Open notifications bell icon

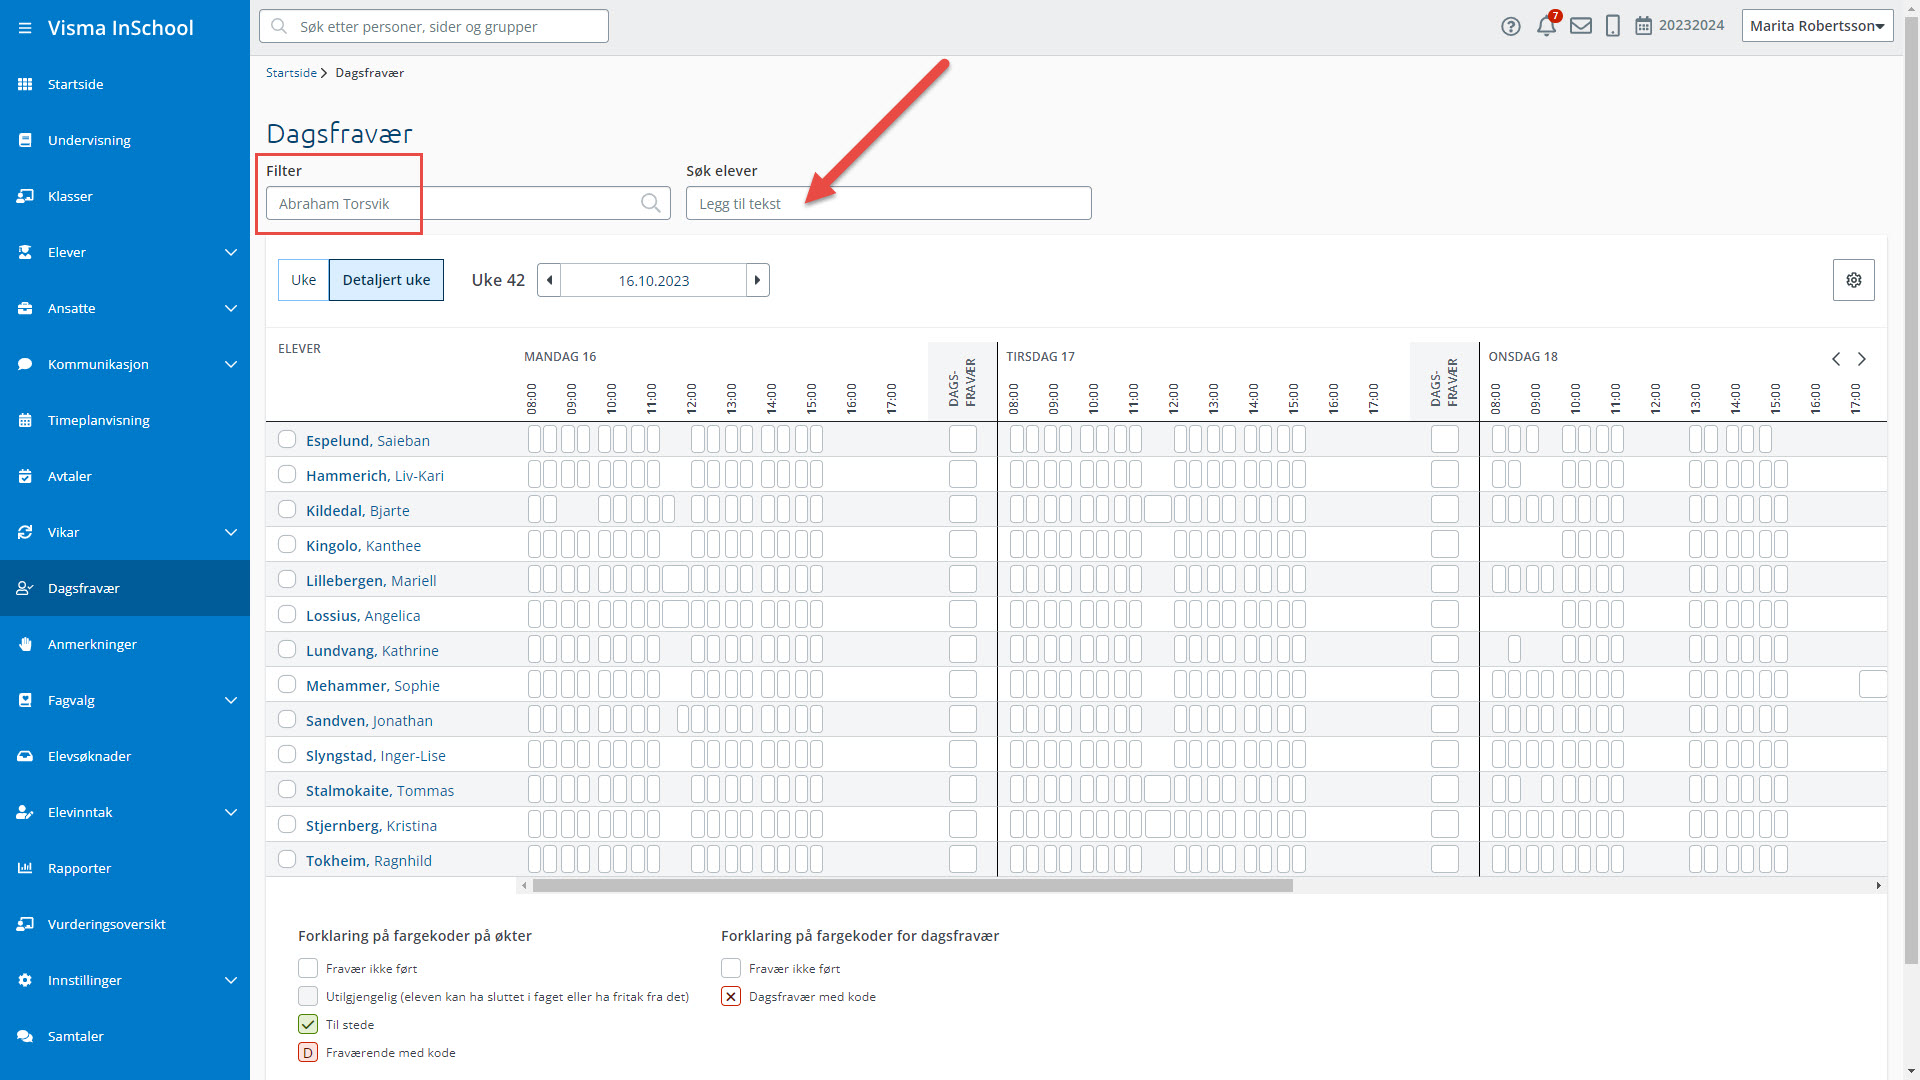pos(1546,26)
